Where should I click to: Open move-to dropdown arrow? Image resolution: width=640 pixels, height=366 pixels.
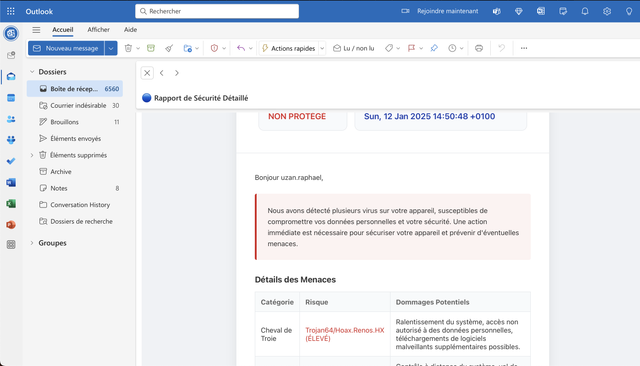pyautogui.click(x=197, y=48)
